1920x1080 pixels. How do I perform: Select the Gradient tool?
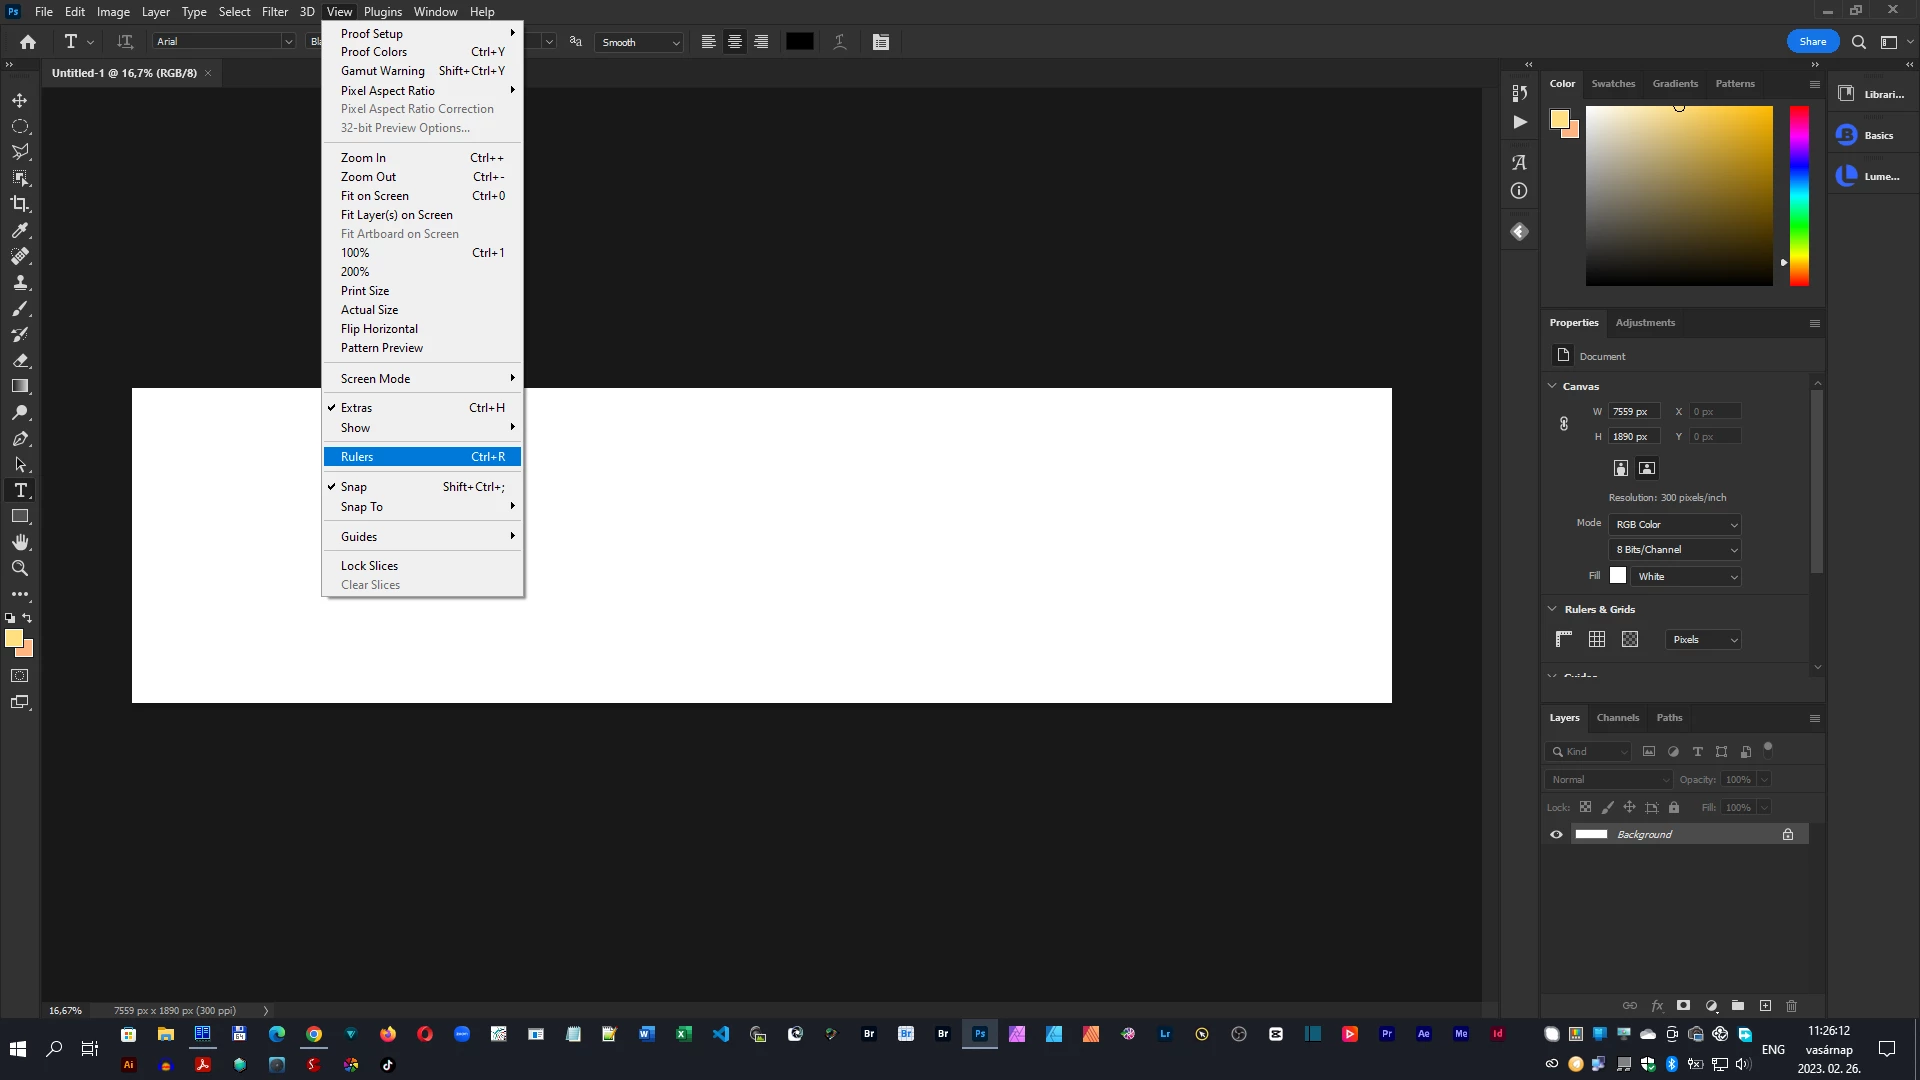20,386
